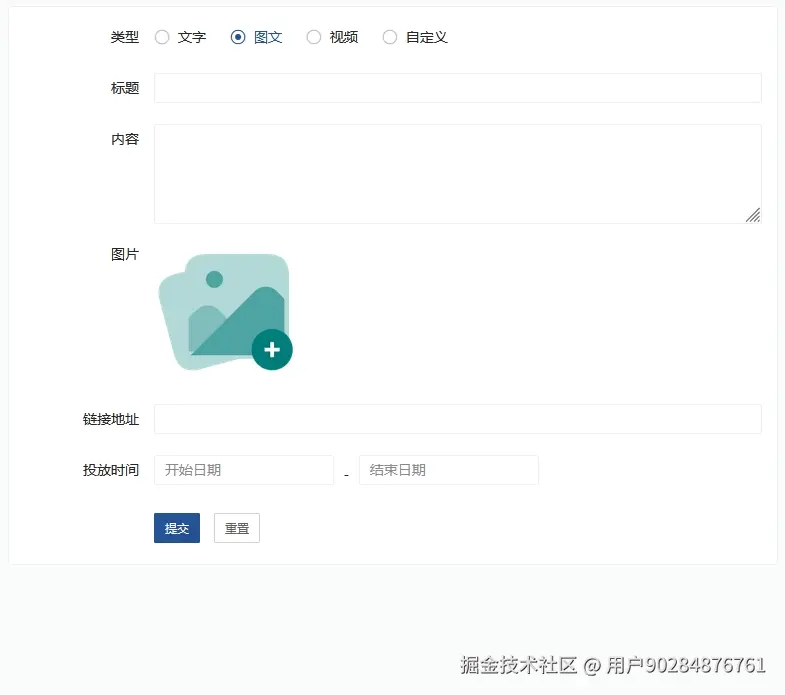Choose the 视频 type radio button
785x695 pixels.
314,37
